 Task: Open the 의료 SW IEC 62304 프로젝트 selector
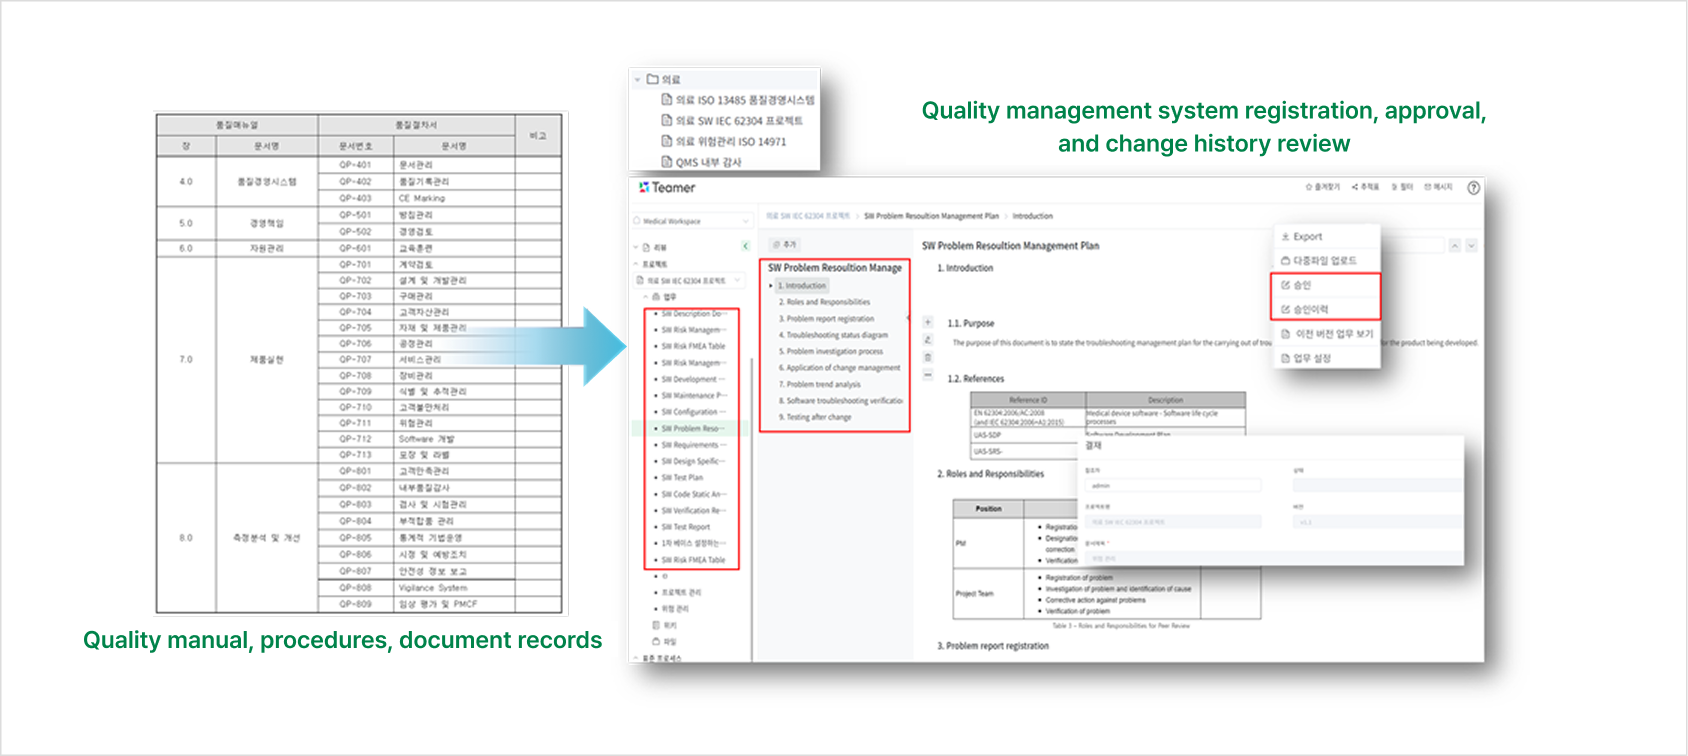pos(690,281)
